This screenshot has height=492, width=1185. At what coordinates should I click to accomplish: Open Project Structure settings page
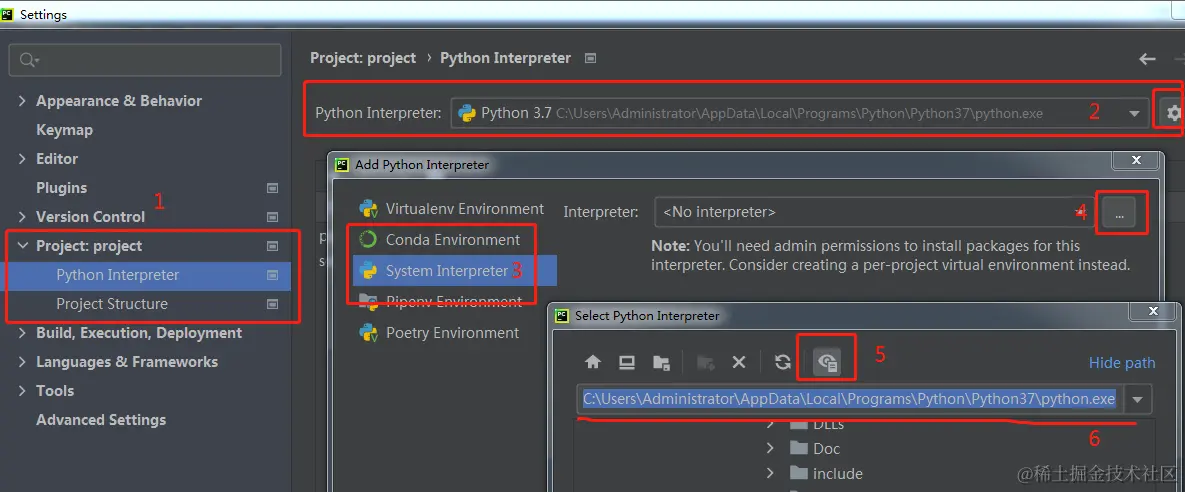[x=112, y=304]
